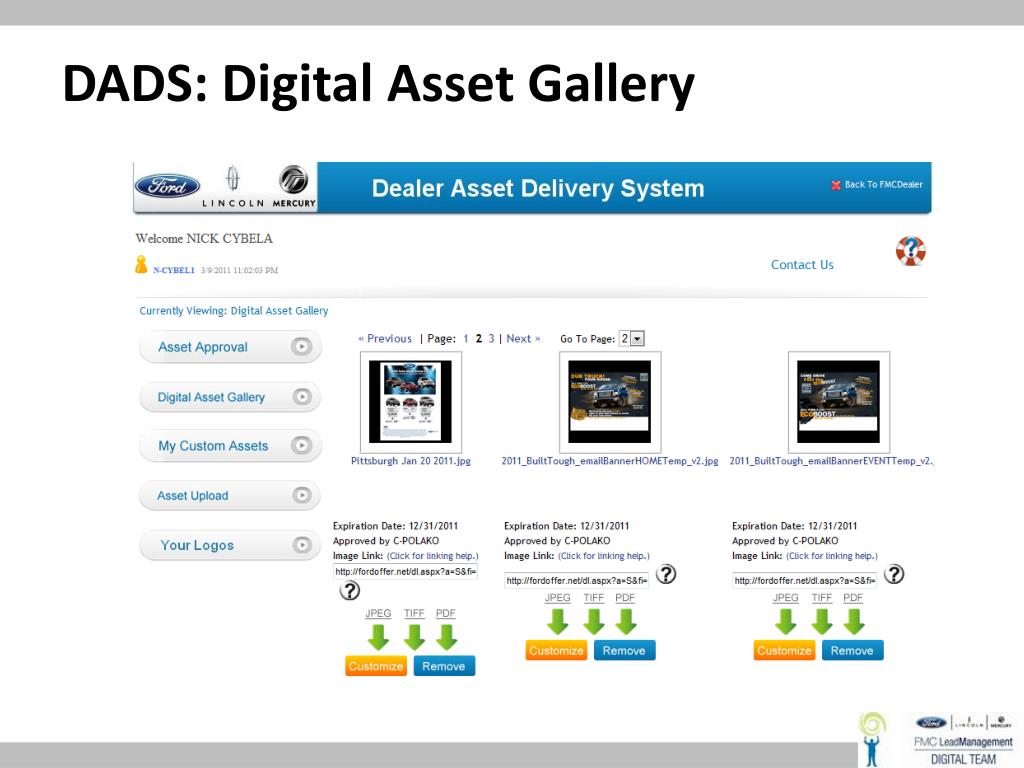Open linking help for Pittsburgh asset
Viewport: 1024px width, 768px height.
(432, 556)
